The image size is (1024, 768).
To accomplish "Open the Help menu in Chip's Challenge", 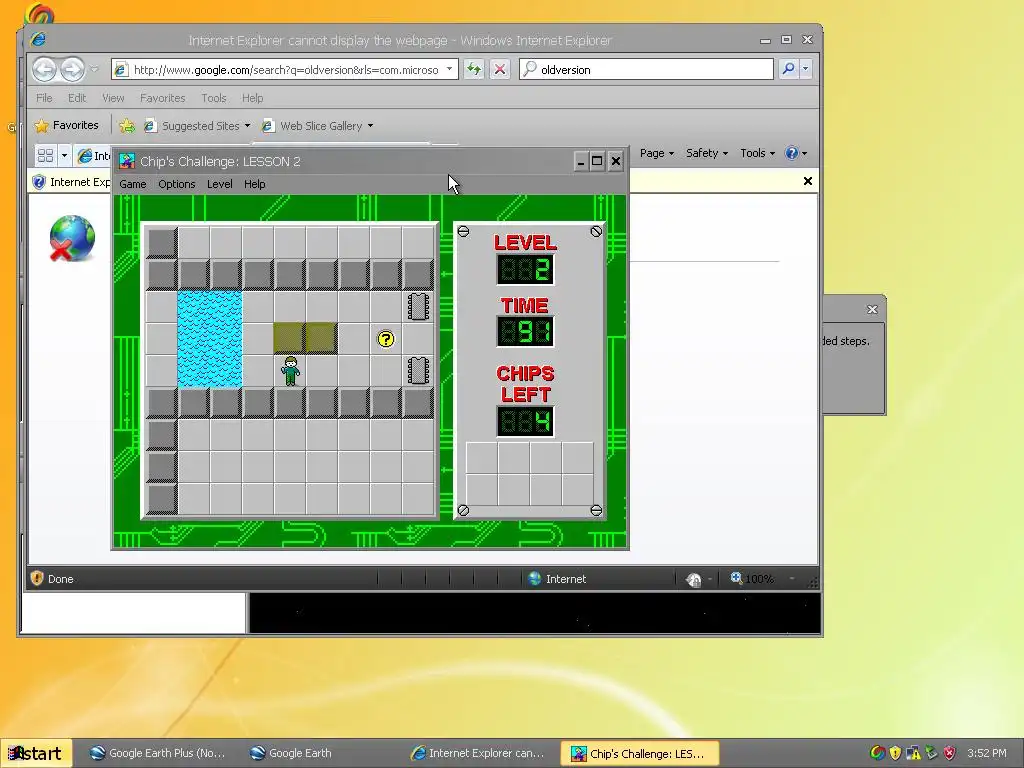I will point(254,184).
